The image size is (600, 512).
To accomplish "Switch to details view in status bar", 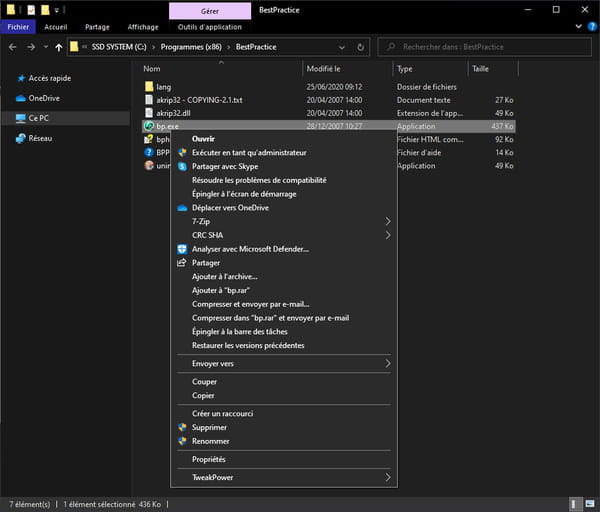I will click(574, 504).
